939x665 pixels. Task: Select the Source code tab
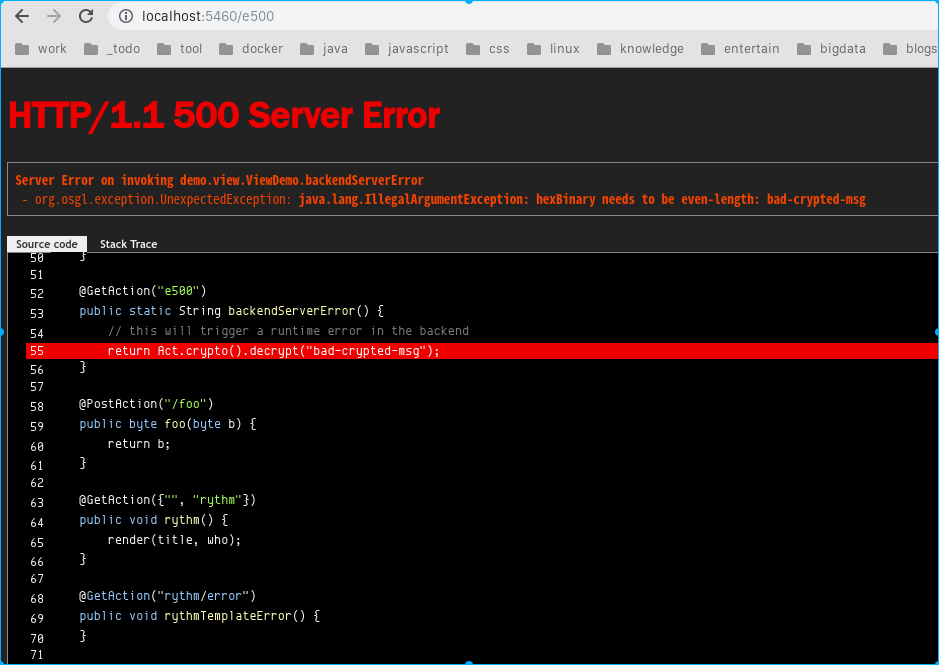coord(47,244)
